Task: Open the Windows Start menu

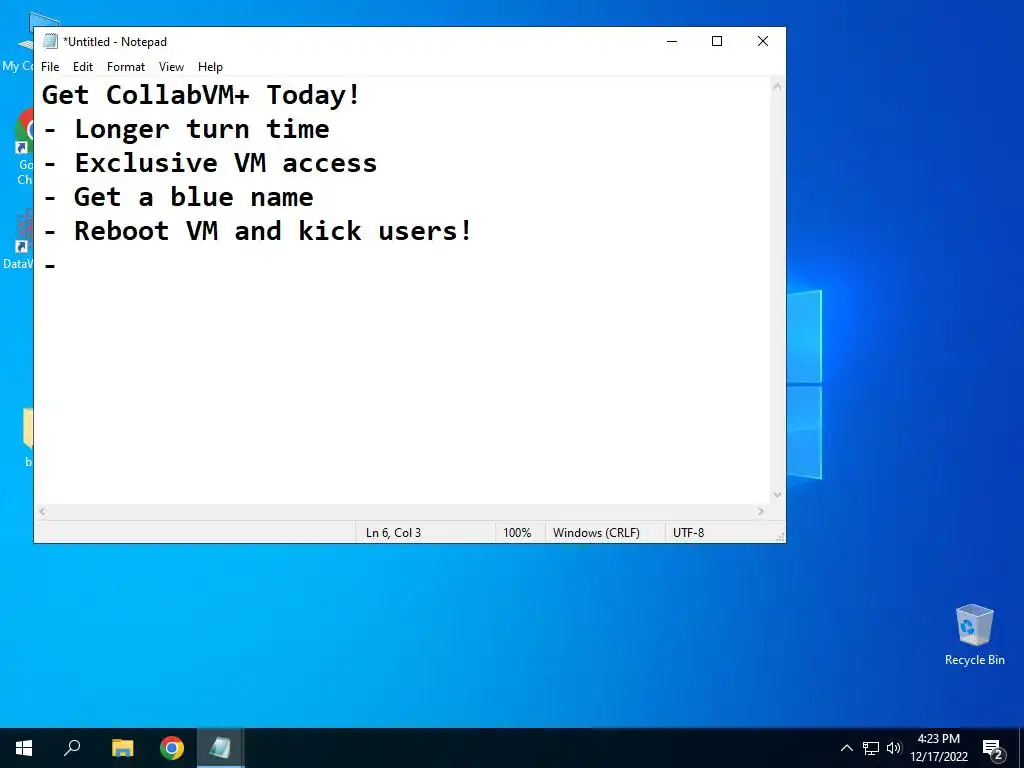Action: (24, 748)
